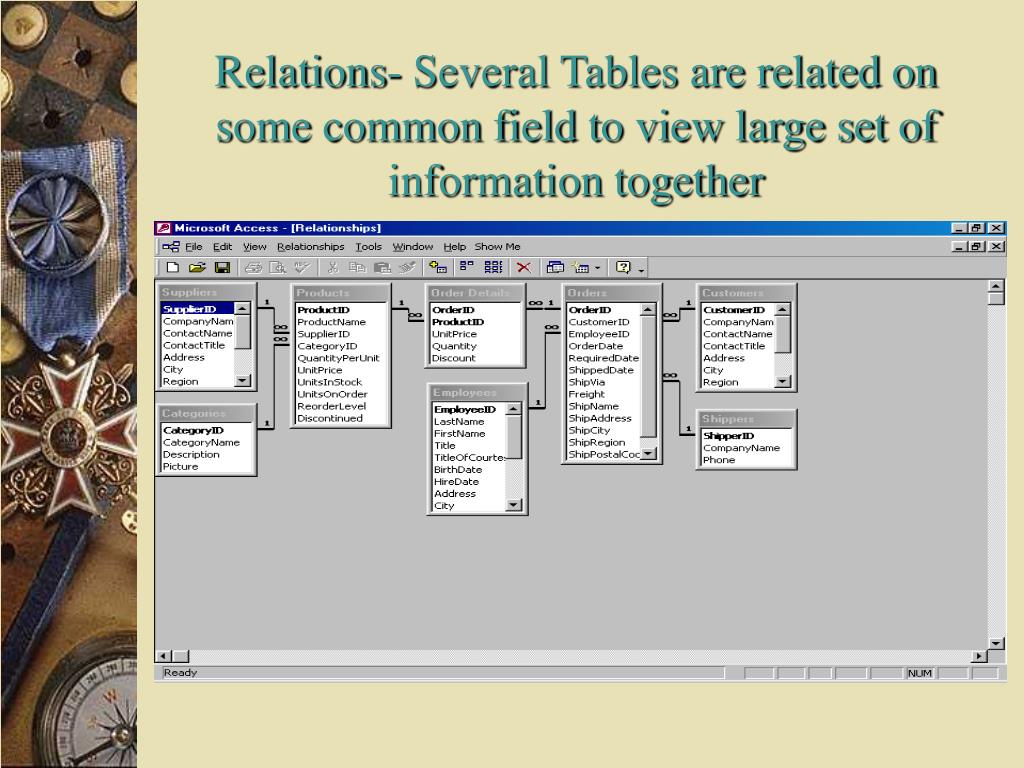Select the Order Details table title bar
Image resolution: width=1024 pixels, height=768 pixels.
pos(475,293)
